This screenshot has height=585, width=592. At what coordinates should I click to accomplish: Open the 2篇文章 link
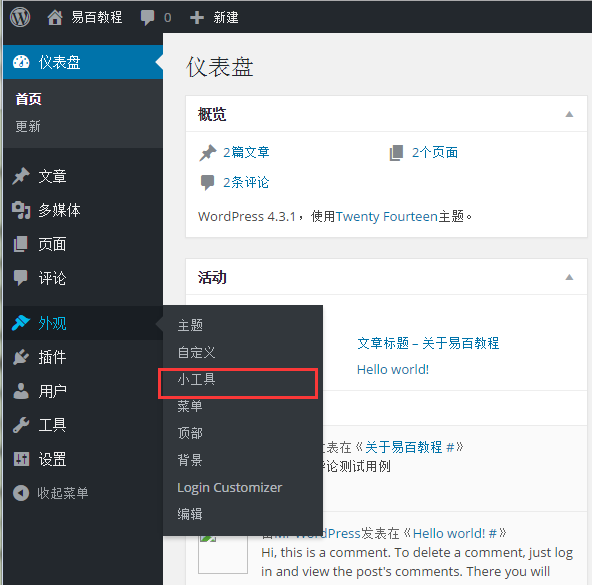click(246, 152)
